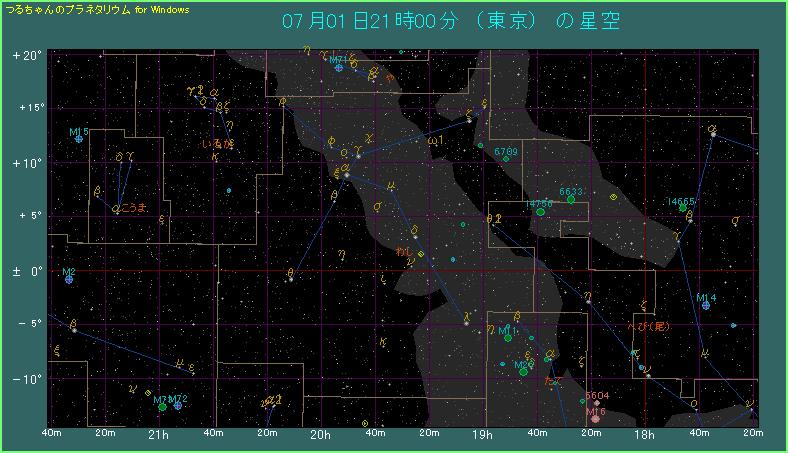Select the 19h right ascension label
The image size is (788, 453).
(482, 435)
